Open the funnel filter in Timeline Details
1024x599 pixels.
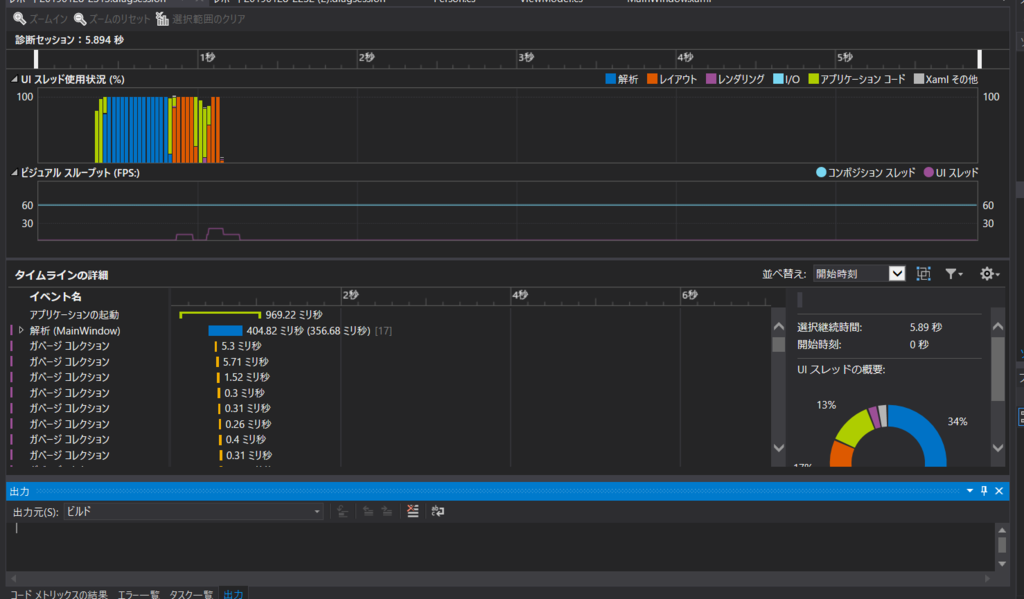pos(953,274)
